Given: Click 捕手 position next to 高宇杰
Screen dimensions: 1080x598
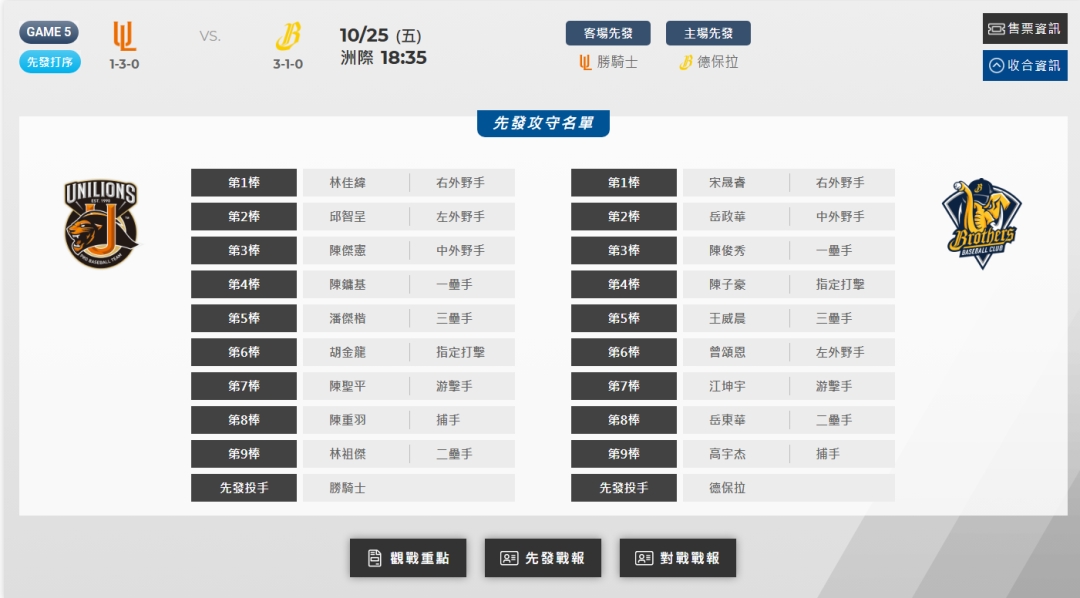Looking at the screenshot, I should click(x=828, y=454).
